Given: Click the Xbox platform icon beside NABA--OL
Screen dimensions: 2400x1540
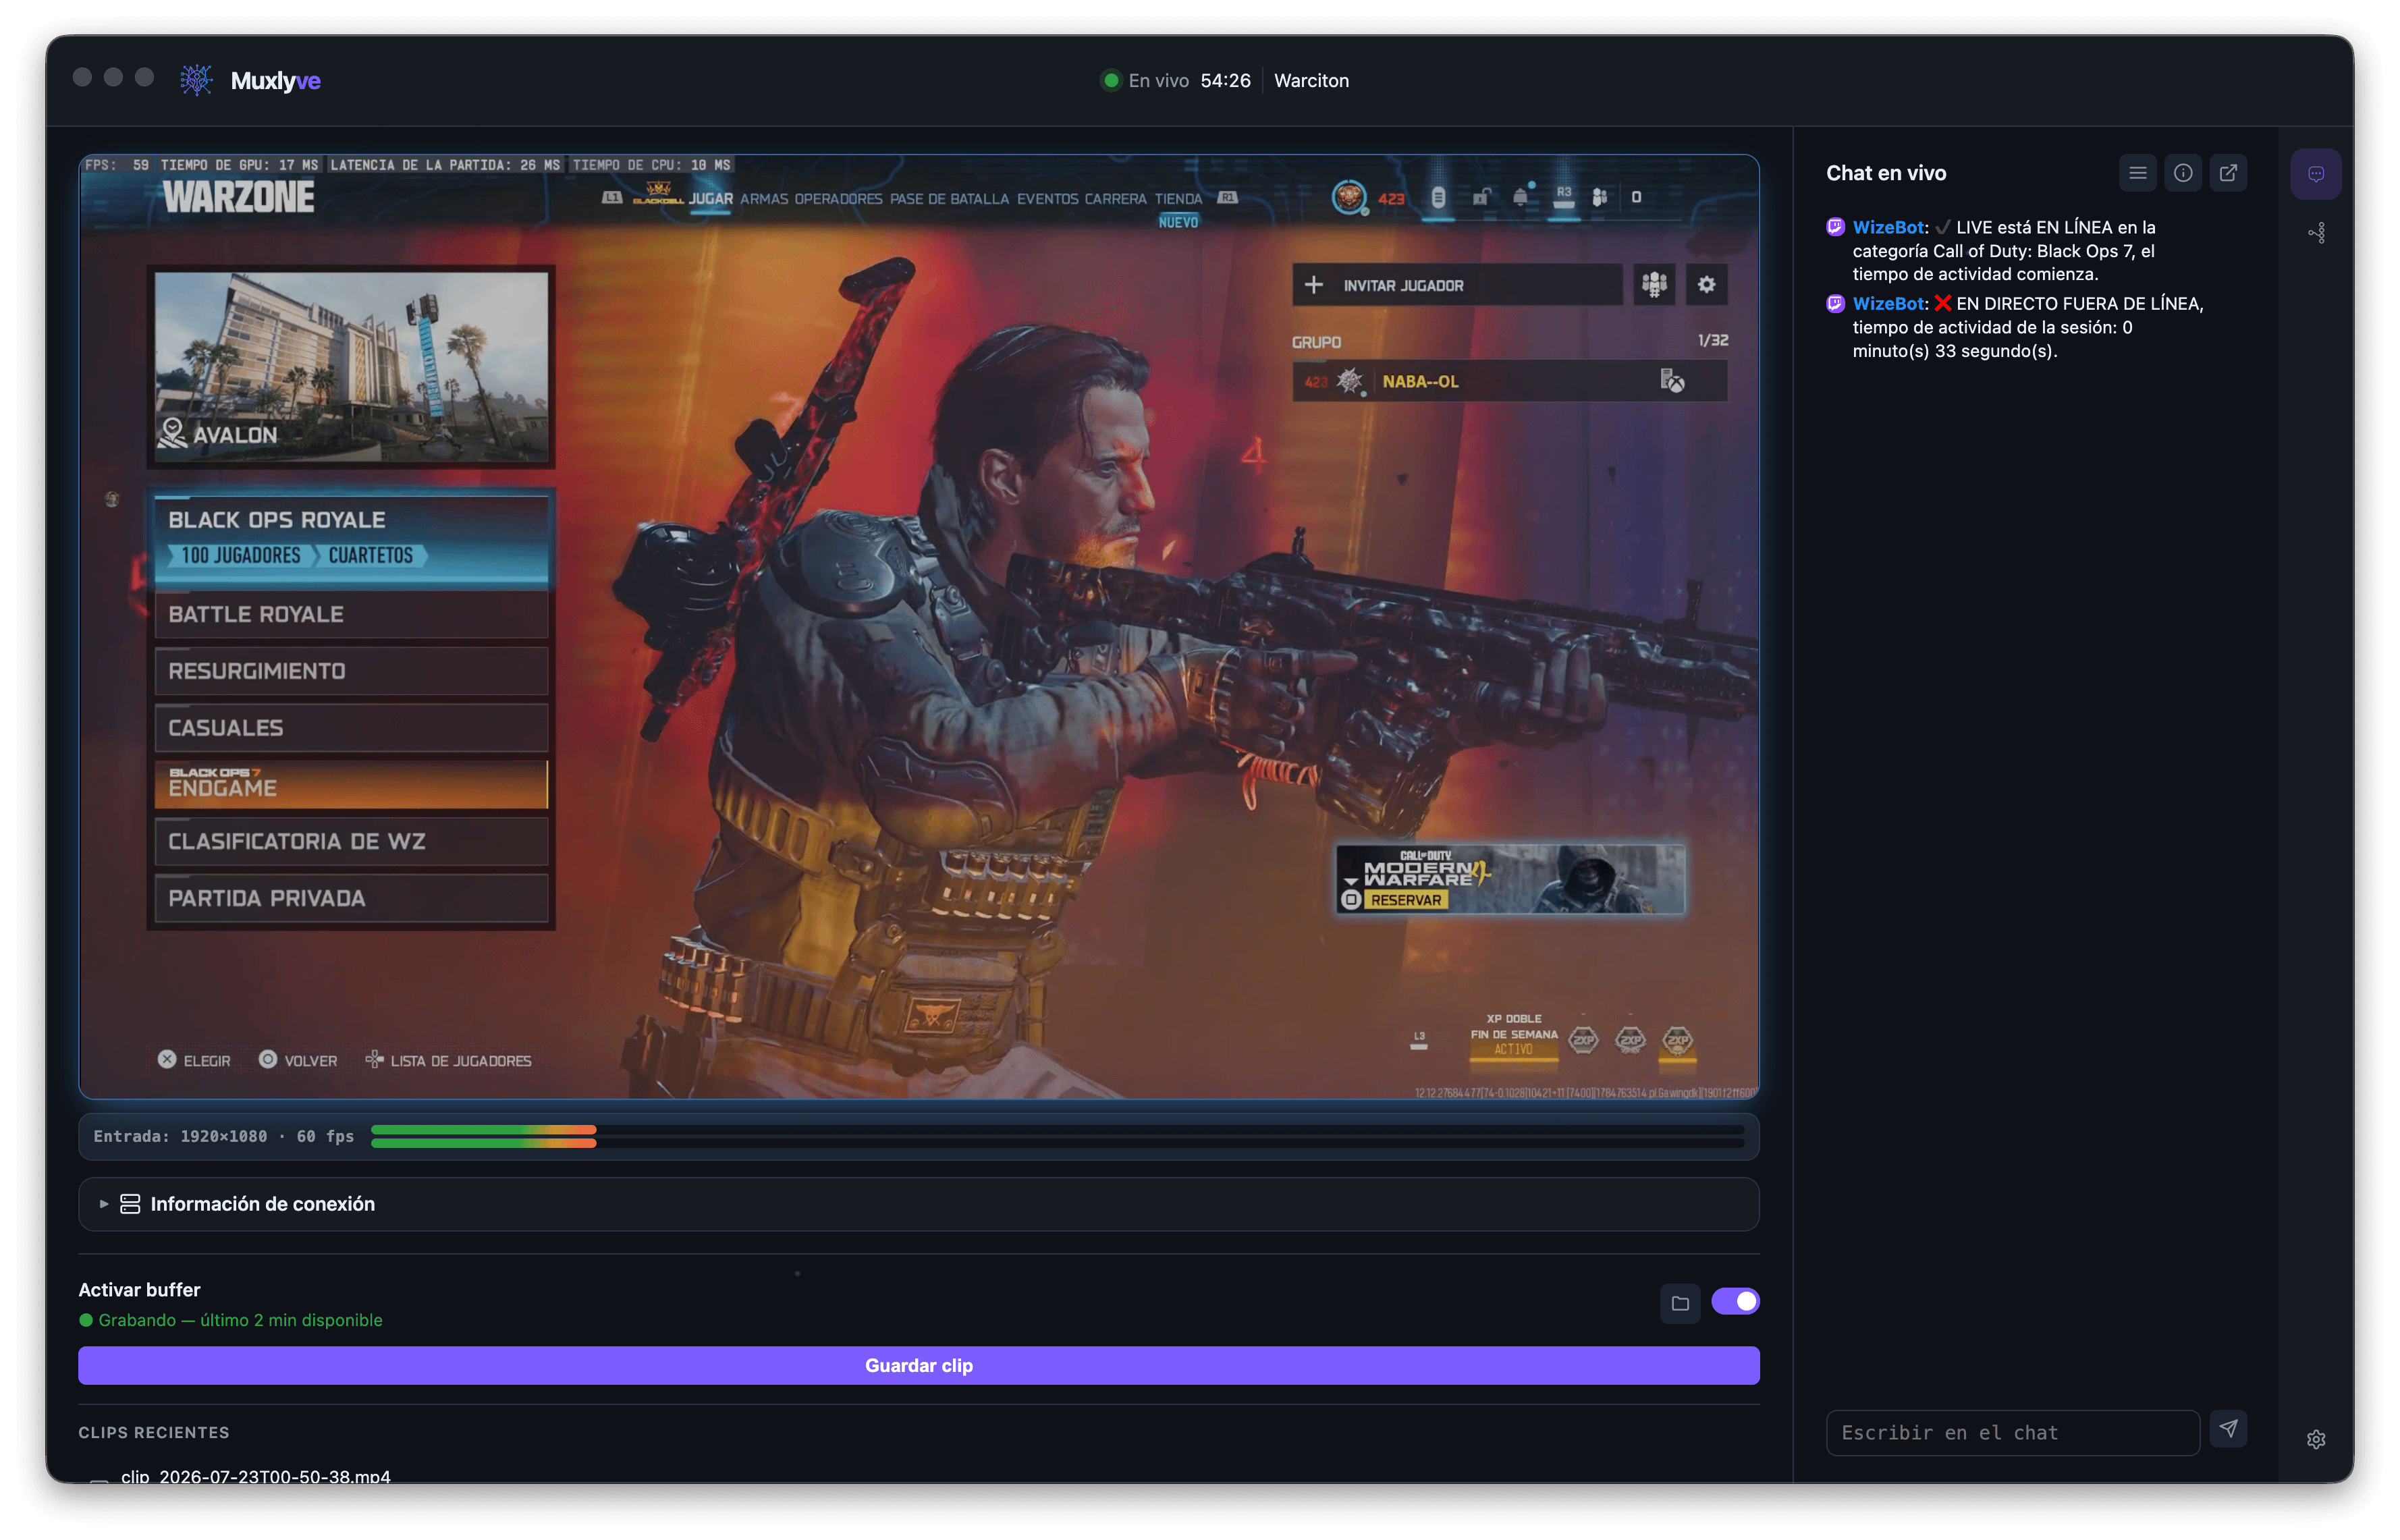Looking at the screenshot, I should (1672, 381).
